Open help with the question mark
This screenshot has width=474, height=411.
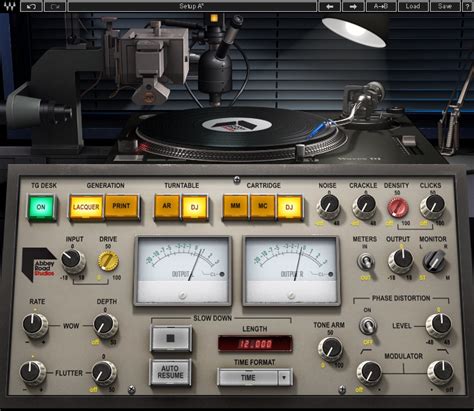468,6
